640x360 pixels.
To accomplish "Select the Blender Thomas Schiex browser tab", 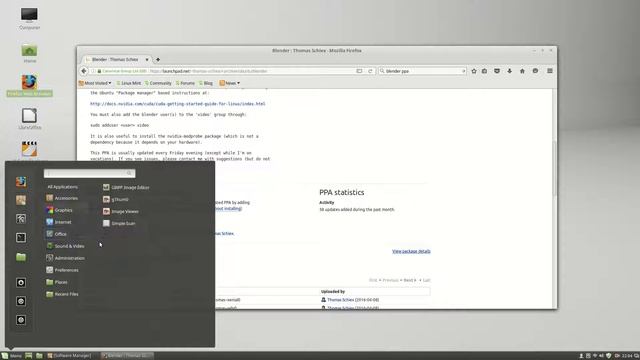I will tap(115, 60).
